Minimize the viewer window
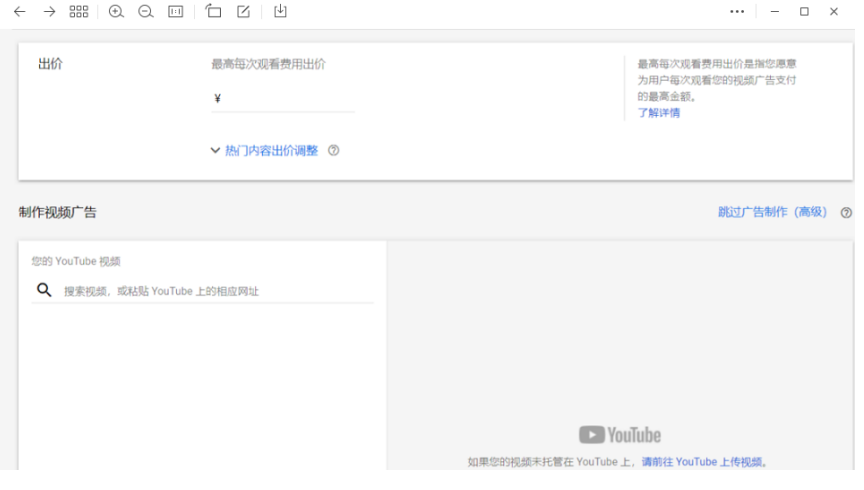864x490 pixels. click(x=775, y=12)
